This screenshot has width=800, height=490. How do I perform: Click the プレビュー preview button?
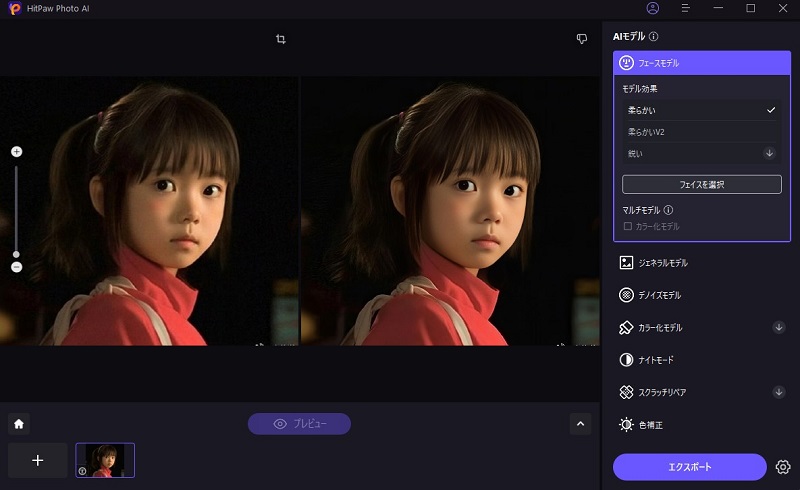click(x=299, y=424)
